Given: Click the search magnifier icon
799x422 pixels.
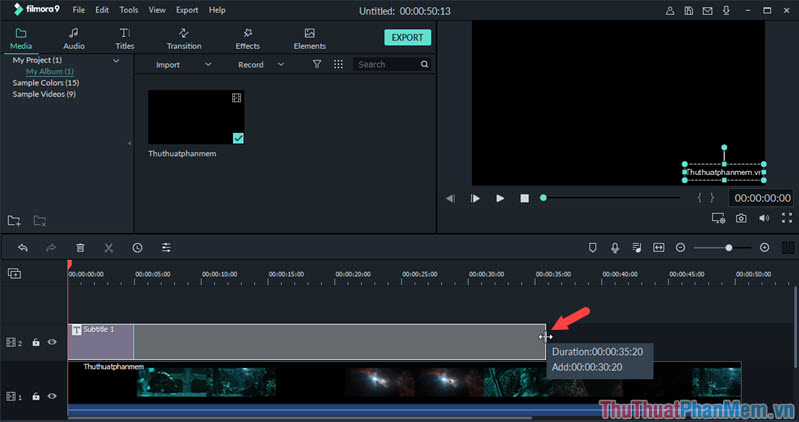Looking at the screenshot, I should click(424, 64).
